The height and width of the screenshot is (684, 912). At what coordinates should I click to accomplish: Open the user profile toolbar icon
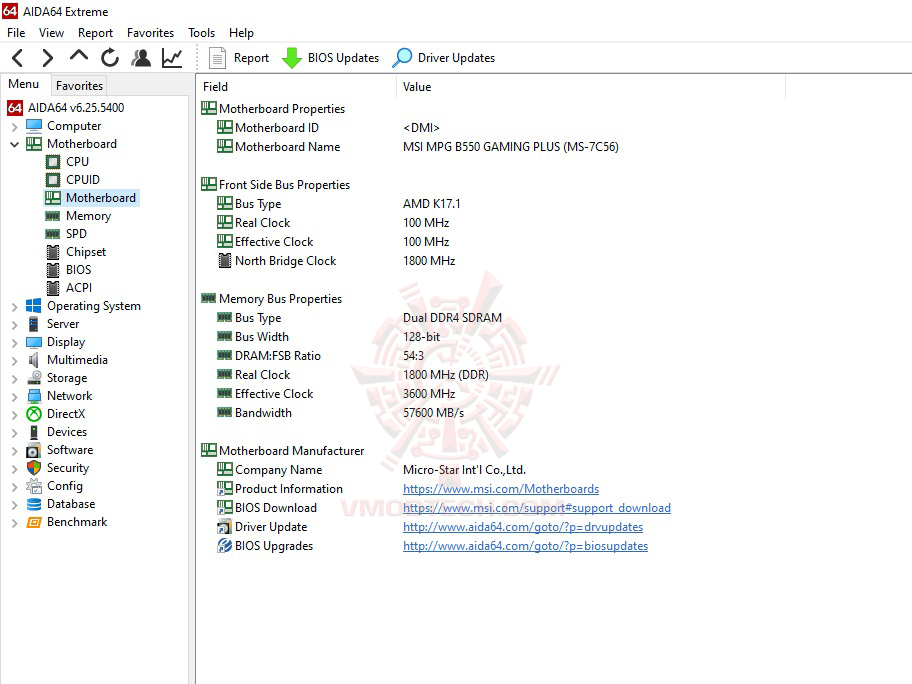[141, 58]
